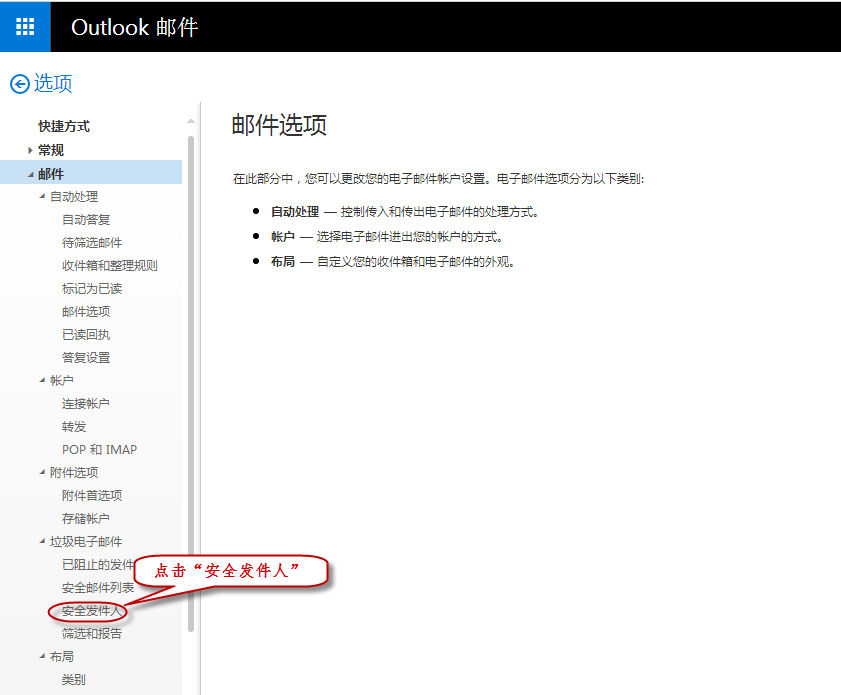
Task: Open 存储帐户 settings
Action: coord(86,519)
